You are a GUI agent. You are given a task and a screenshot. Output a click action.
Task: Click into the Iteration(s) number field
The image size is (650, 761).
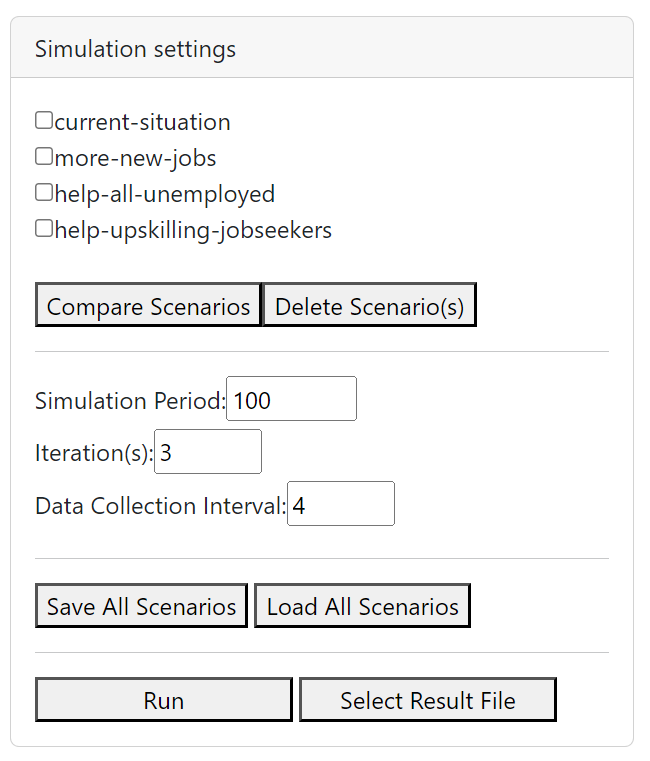(208, 453)
